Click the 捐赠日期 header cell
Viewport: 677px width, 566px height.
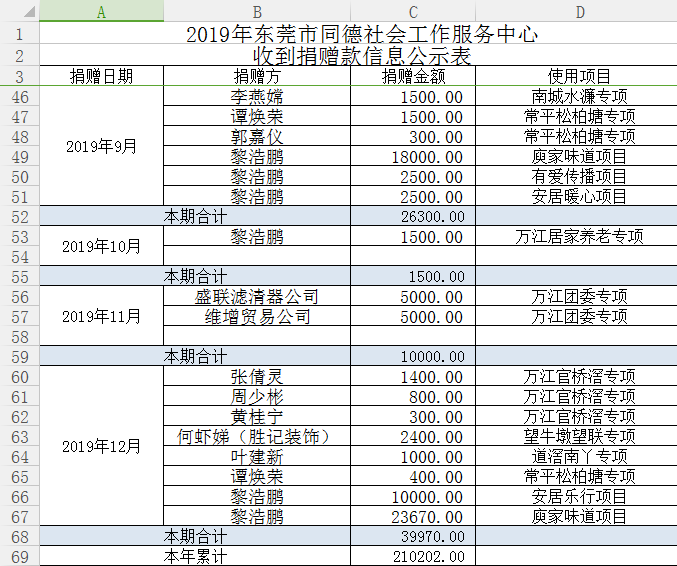pyautogui.click(x=101, y=76)
